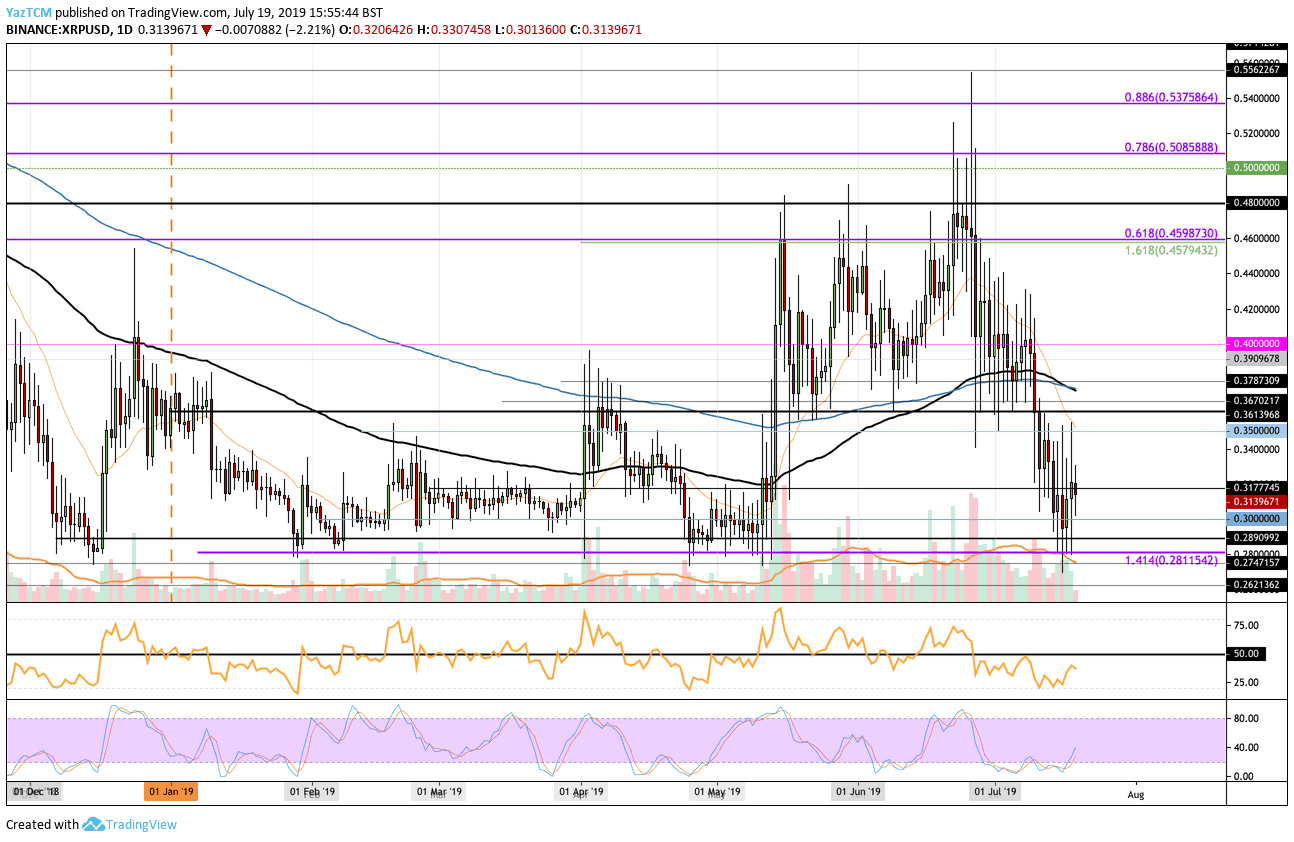
Task: Click the 0.4800000 price axis label
Action: click(x=1255, y=203)
